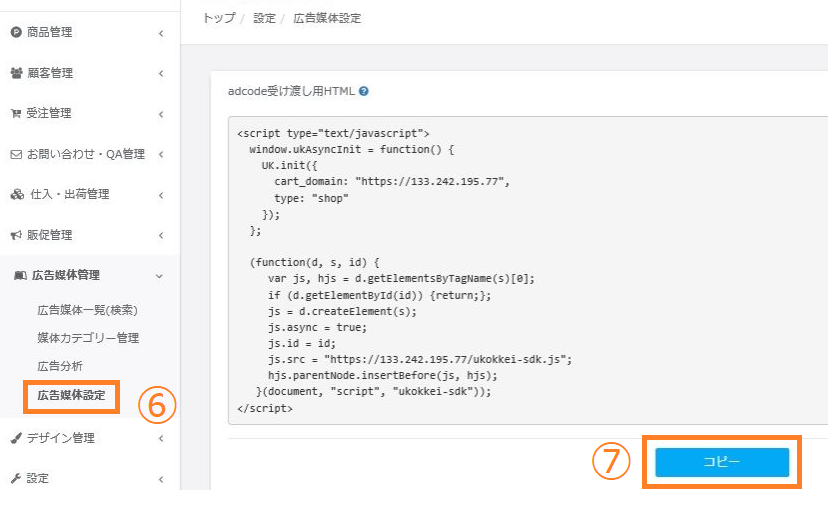Click help icon beside adcode受け渡し用HTML

coord(364,91)
